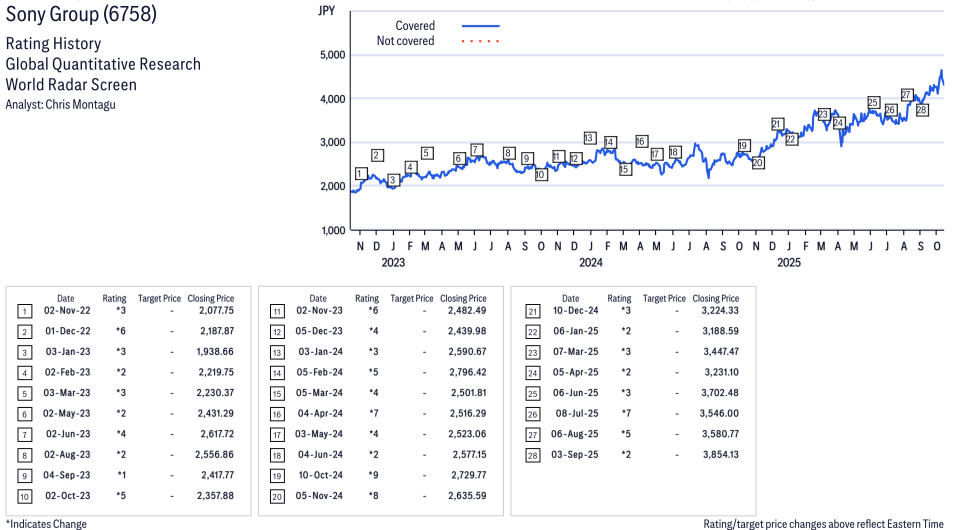955x530 pixels.
Task: Click the Sony Group (6758) title
Action: tap(81, 15)
